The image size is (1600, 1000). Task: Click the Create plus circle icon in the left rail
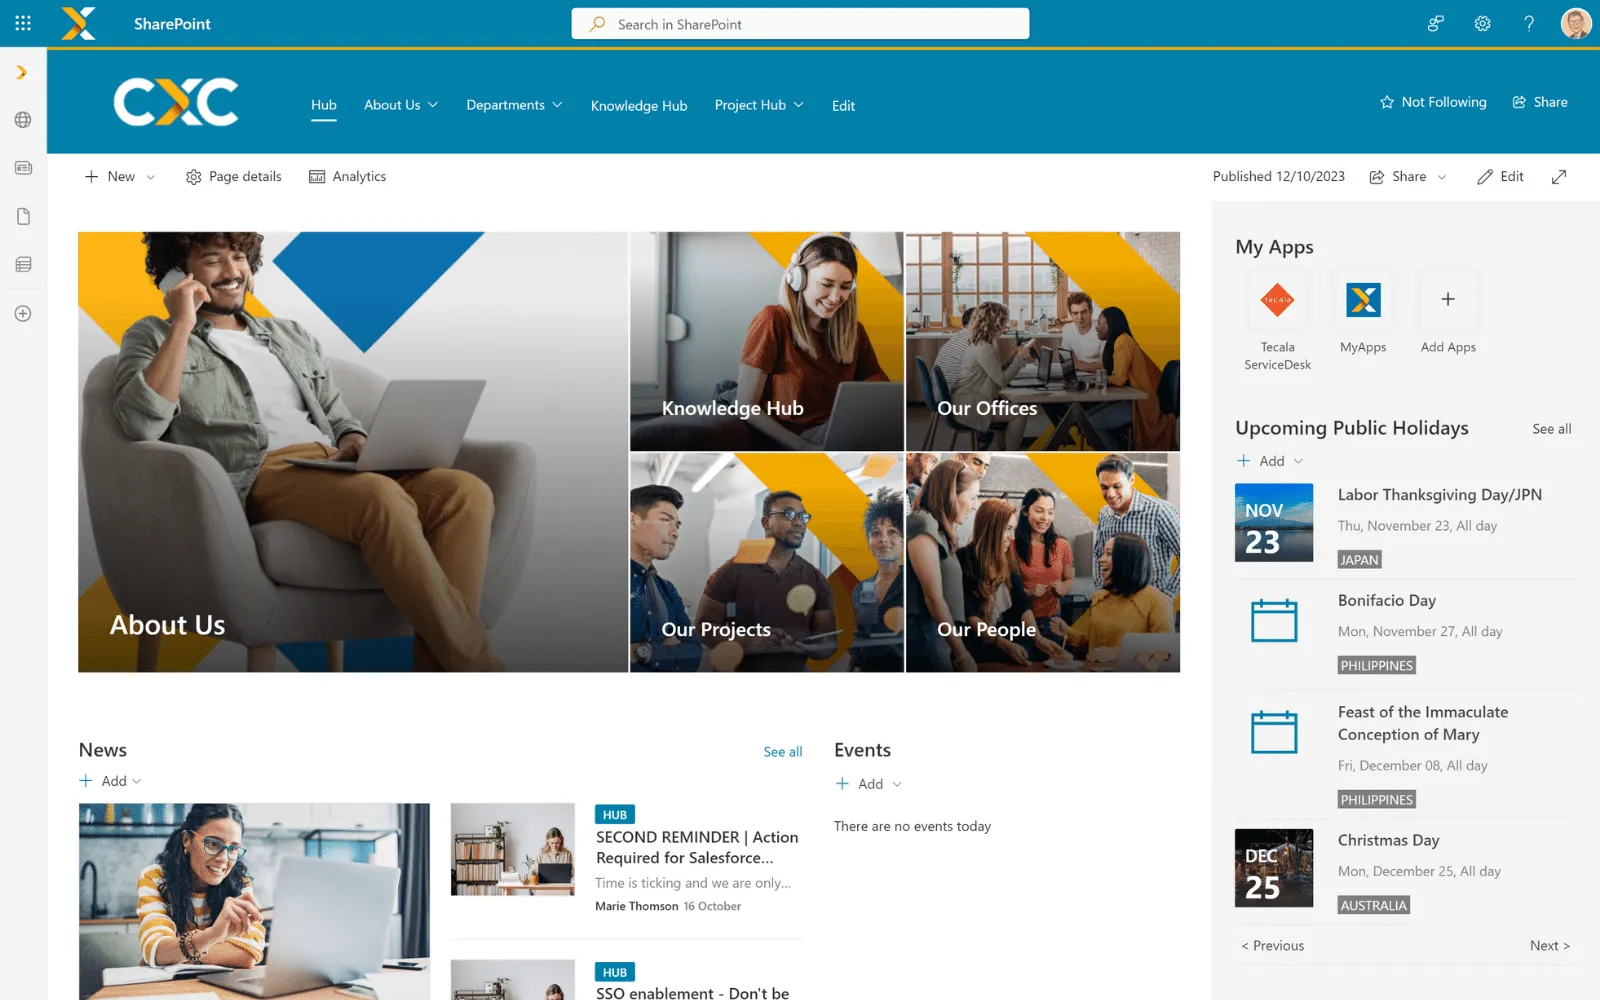click(x=23, y=313)
